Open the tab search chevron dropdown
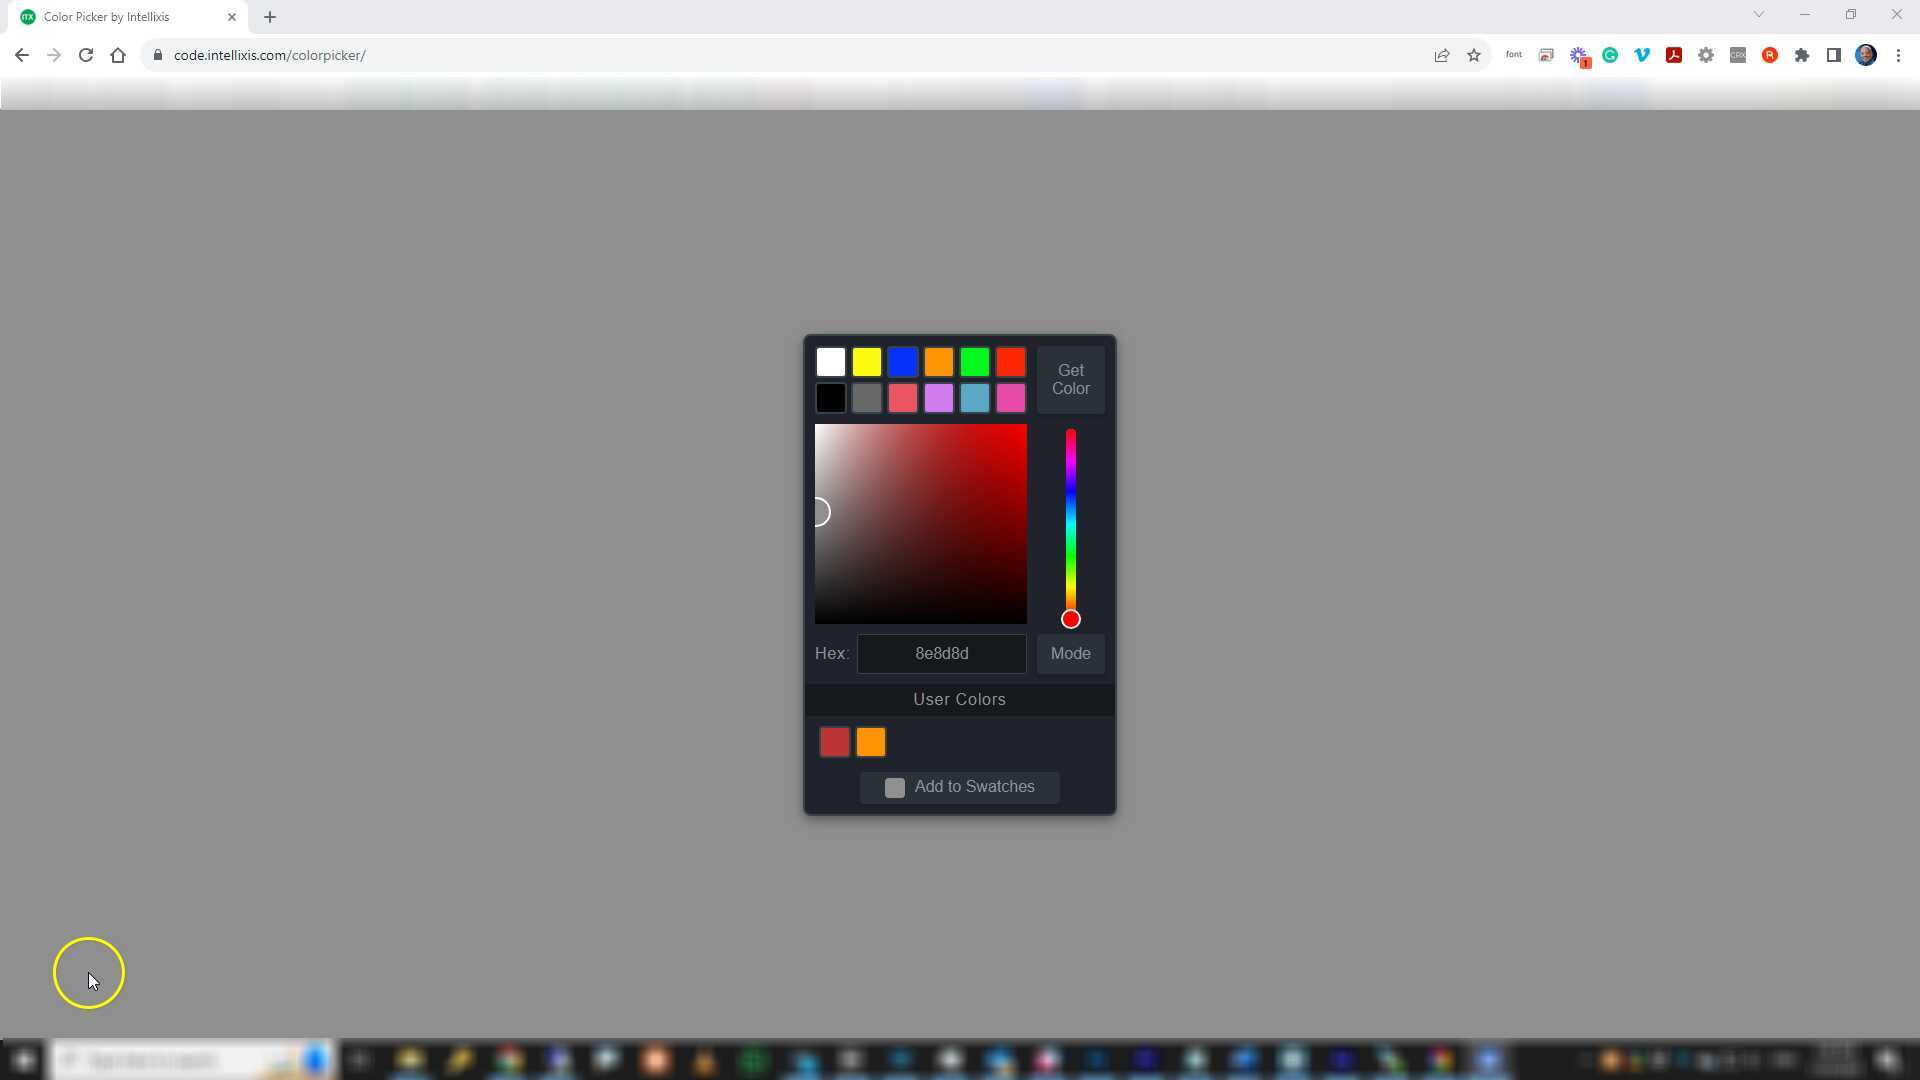1920x1080 pixels. point(1758,14)
